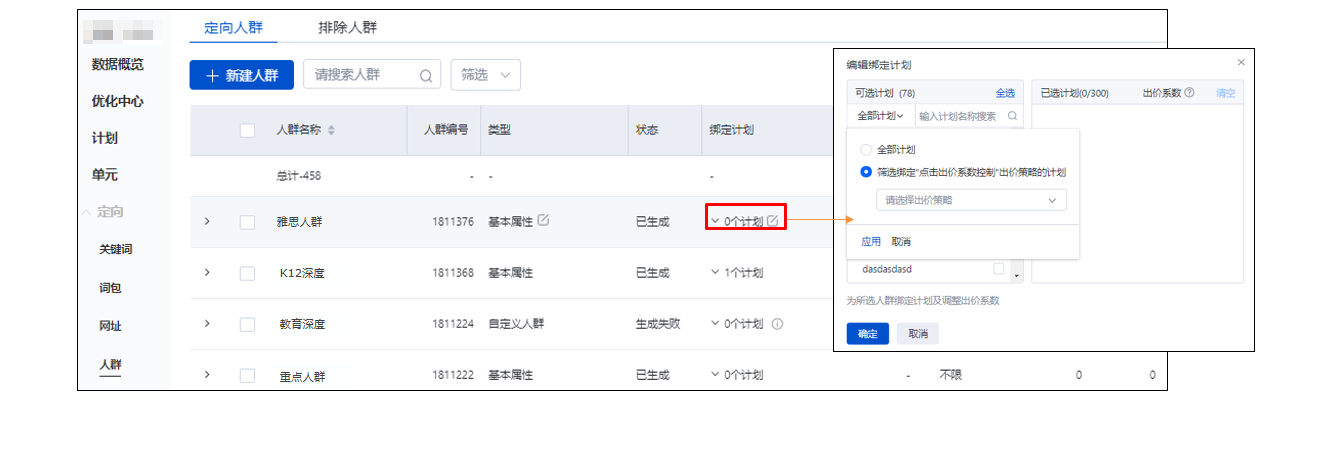Click search icon in 输入计划名称搜索 field
This screenshot has height=468, width=1340.
click(x=1012, y=116)
